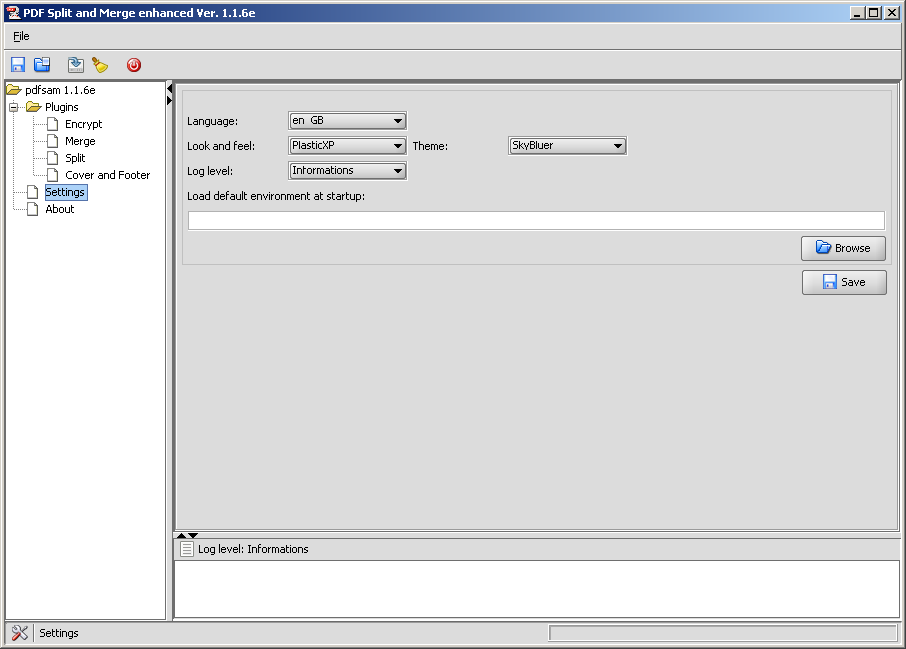Minimize the PDF Split and Merge window

click(x=857, y=13)
